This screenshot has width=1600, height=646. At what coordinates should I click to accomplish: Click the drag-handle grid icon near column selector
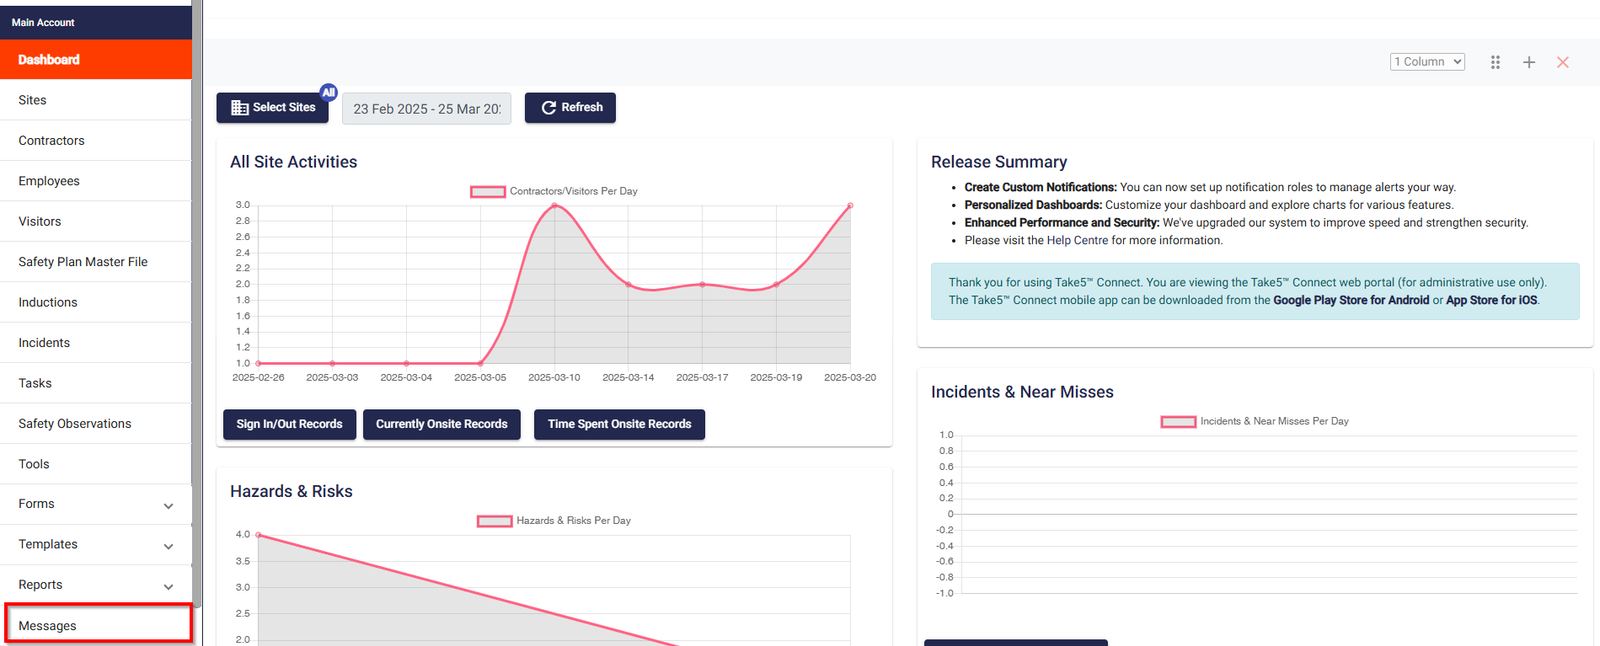1495,62
